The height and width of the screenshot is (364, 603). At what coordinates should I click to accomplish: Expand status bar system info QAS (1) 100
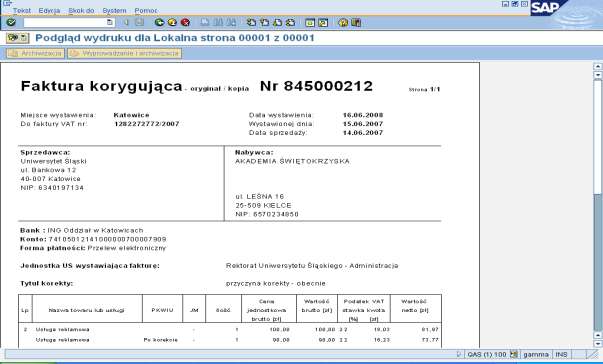tap(487, 354)
